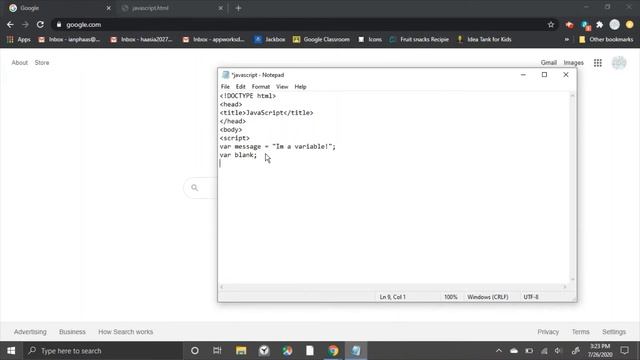
Task: Open the white document taskbar icon
Action: [310, 351]
